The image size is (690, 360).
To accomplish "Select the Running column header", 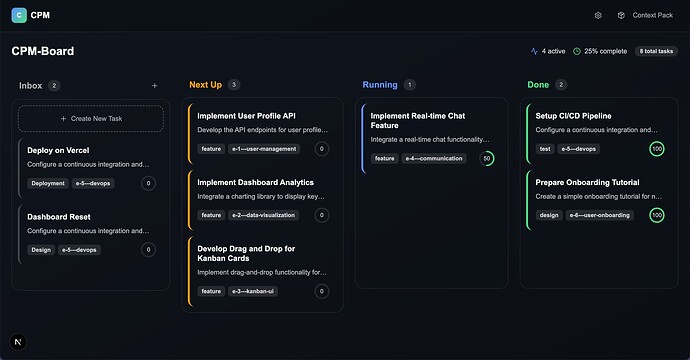I will [x=380, y=84].
